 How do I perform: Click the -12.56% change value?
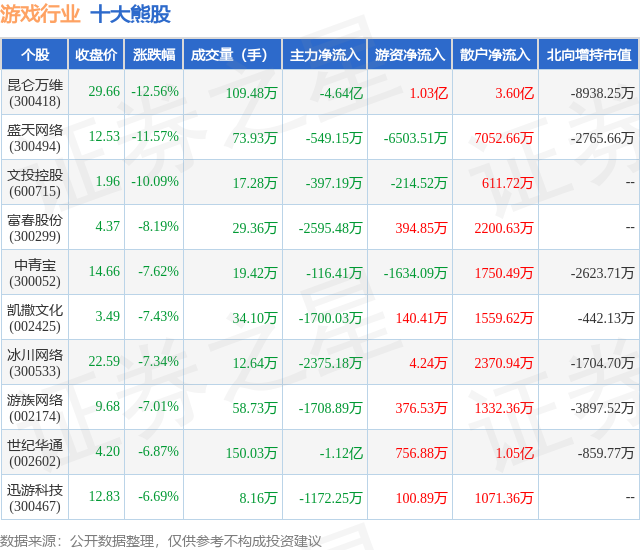click(155, 91)
